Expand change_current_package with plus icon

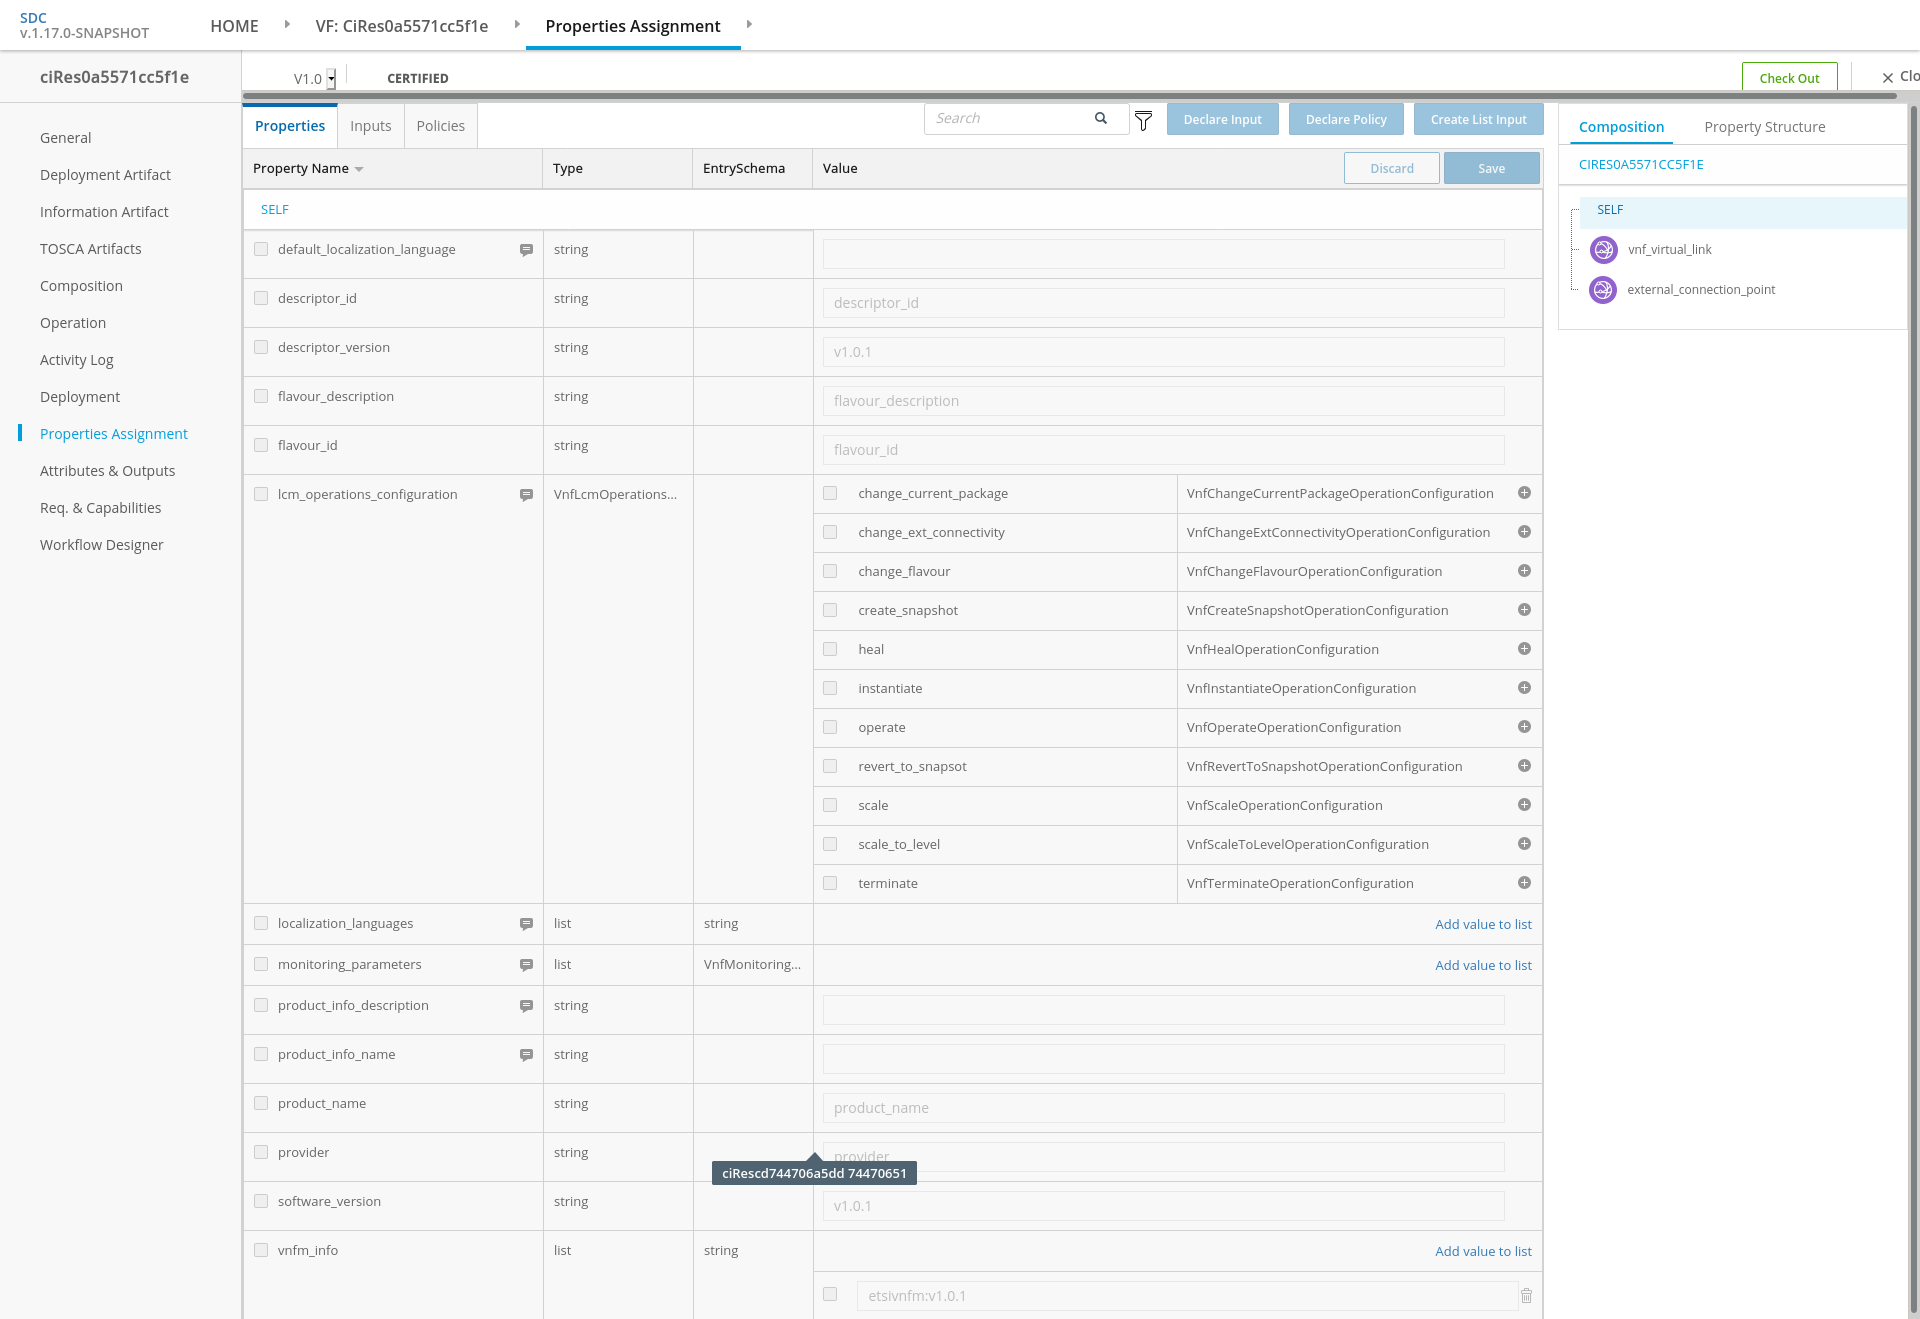[x=1524, y=493]
